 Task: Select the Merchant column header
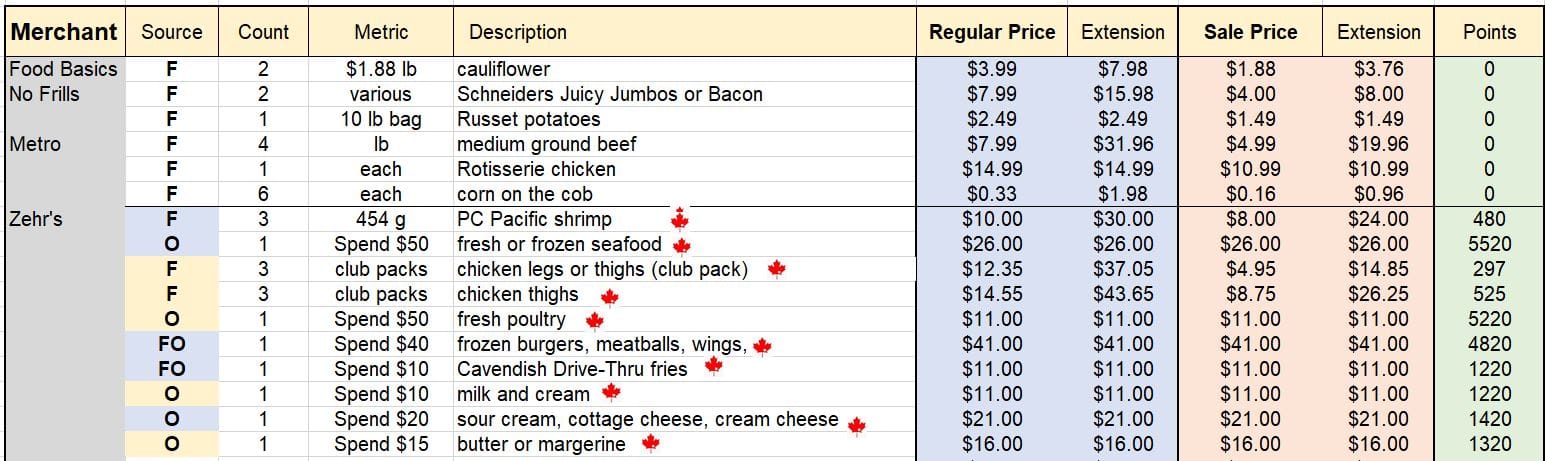64,32
